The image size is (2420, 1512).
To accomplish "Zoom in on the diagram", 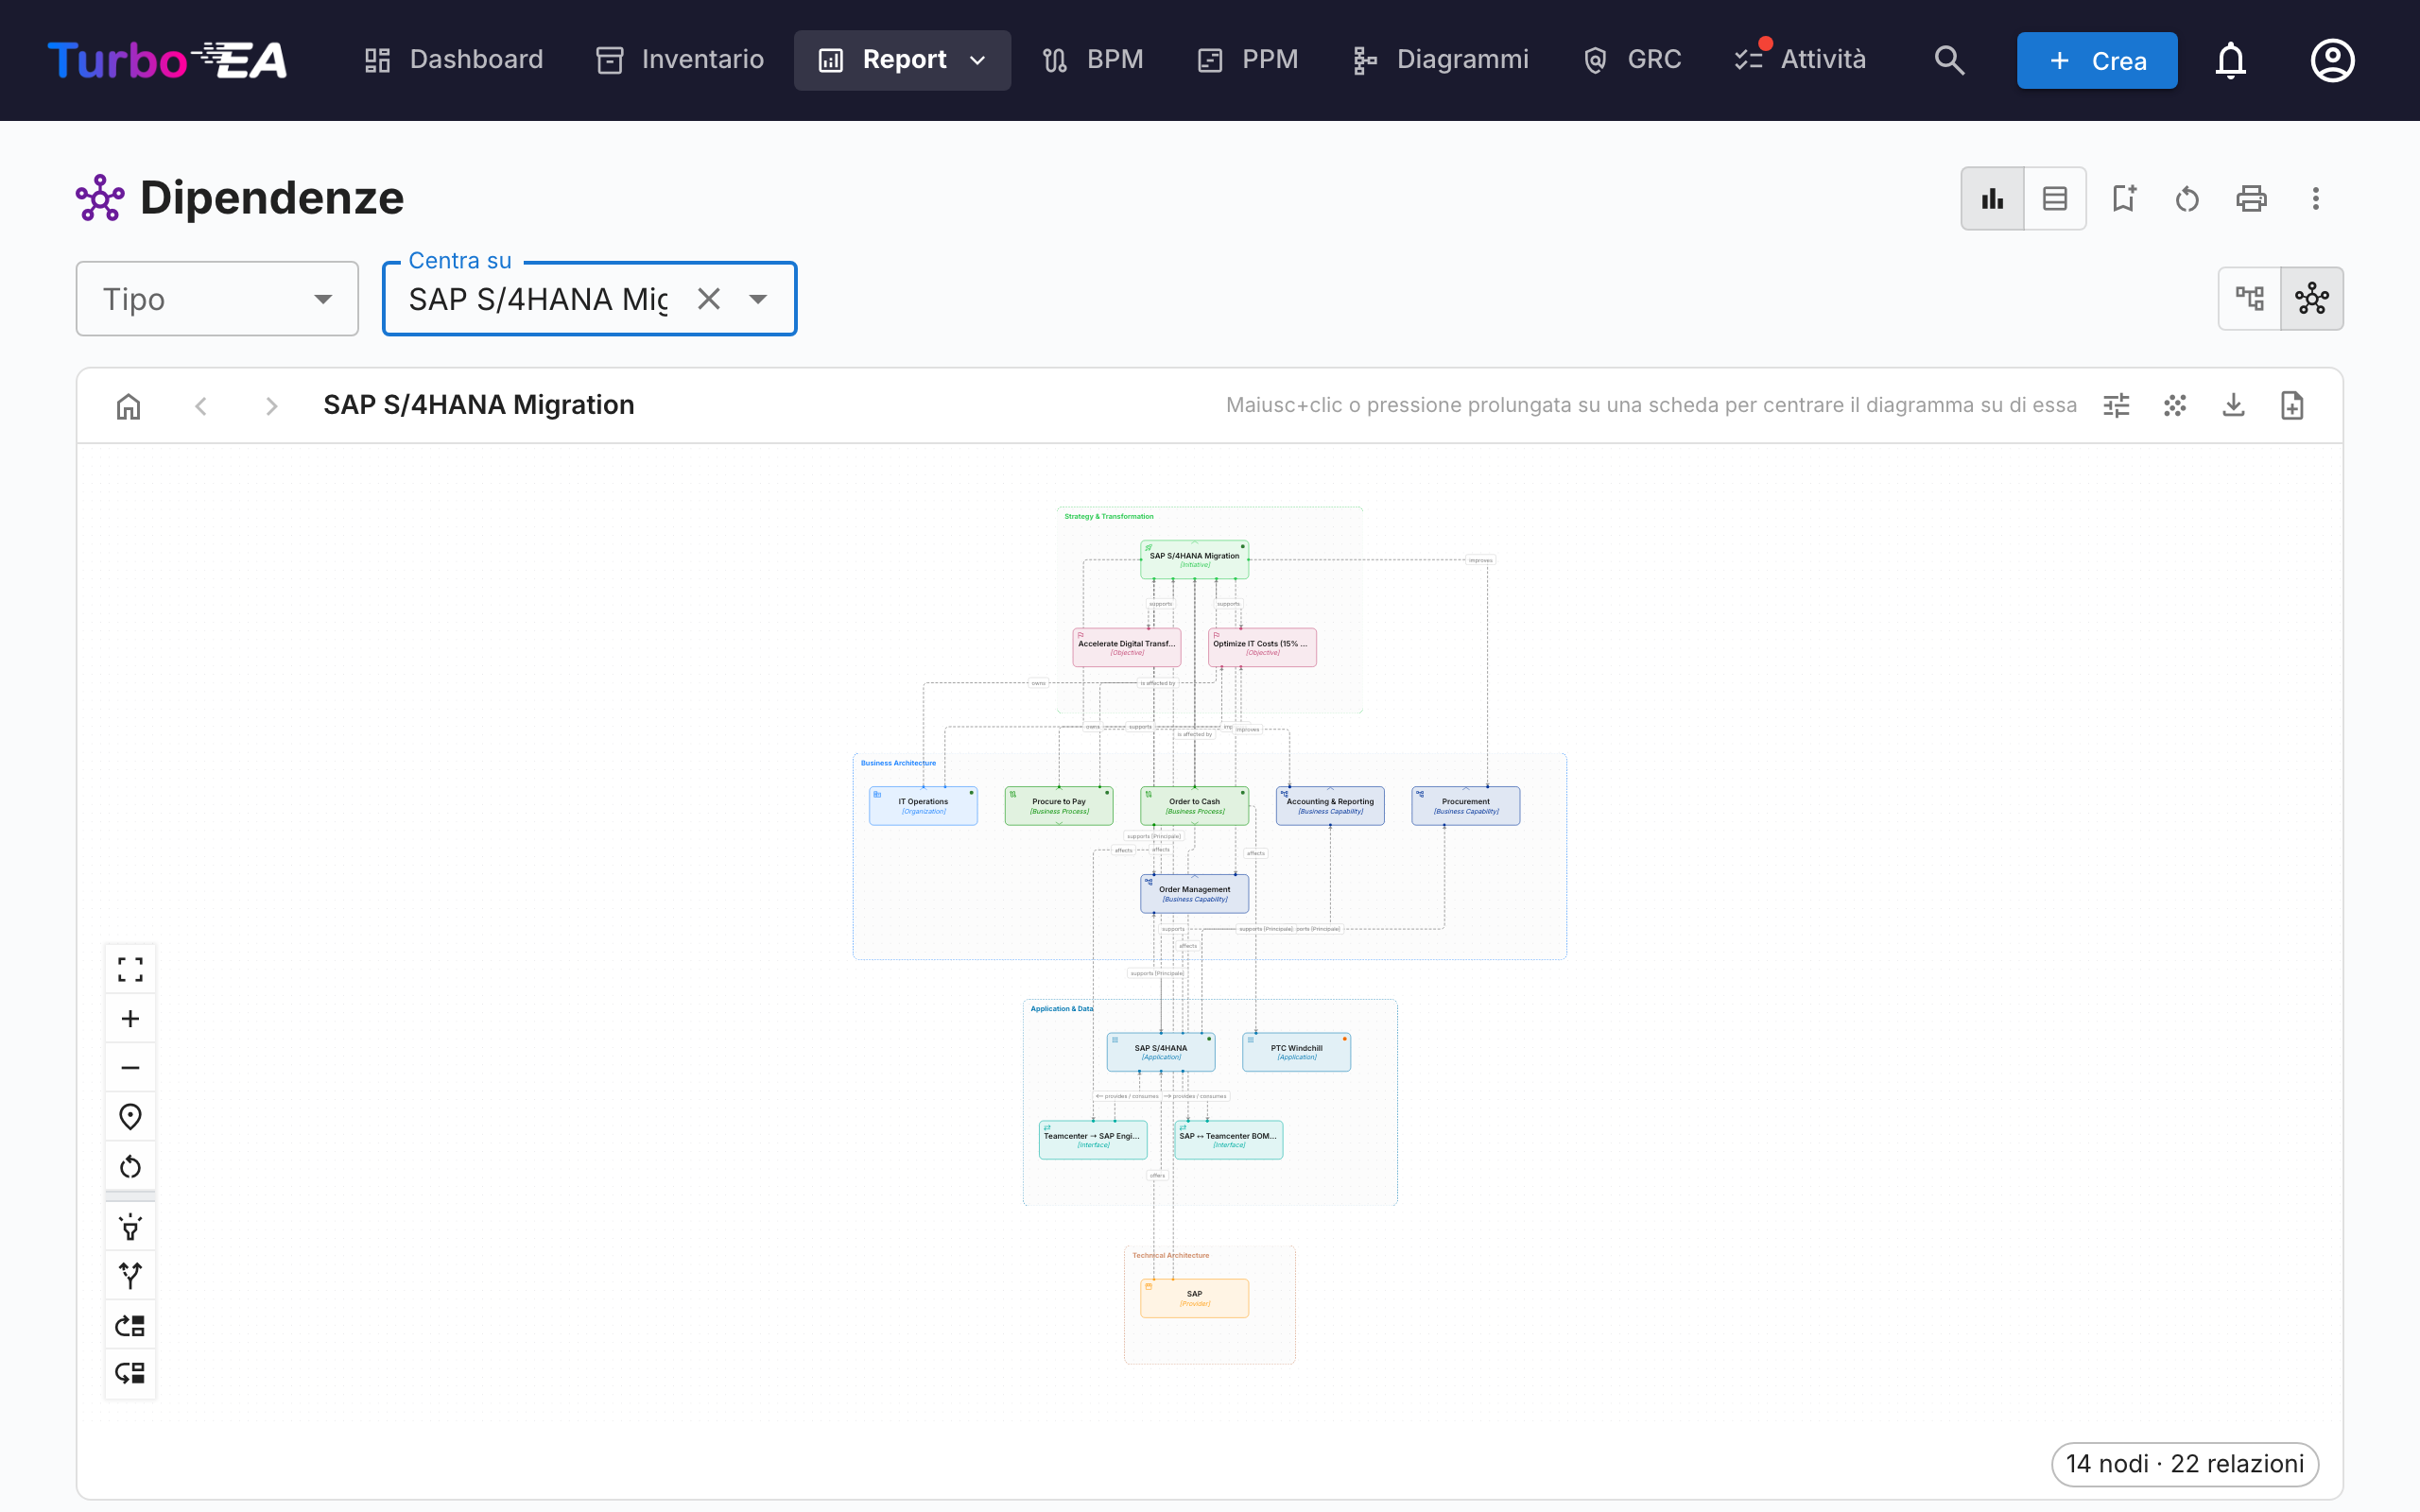I will (x=130, y=1018).
